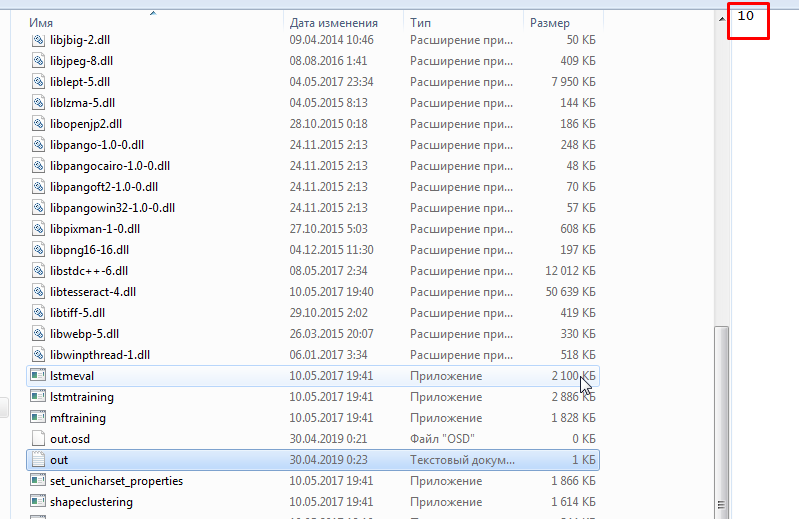Click file name libpixman-1-0.dll
This screenshot has height=519, width=799.
click(x=95, y=229)
